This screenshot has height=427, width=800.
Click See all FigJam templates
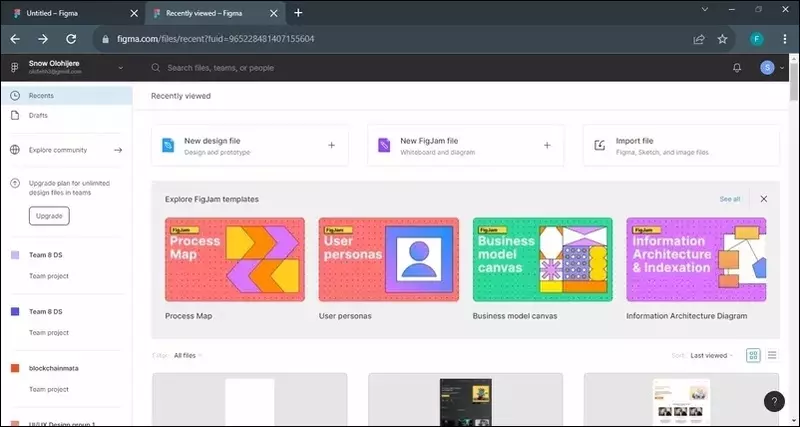pyautogui.click(x=730, y=199)
